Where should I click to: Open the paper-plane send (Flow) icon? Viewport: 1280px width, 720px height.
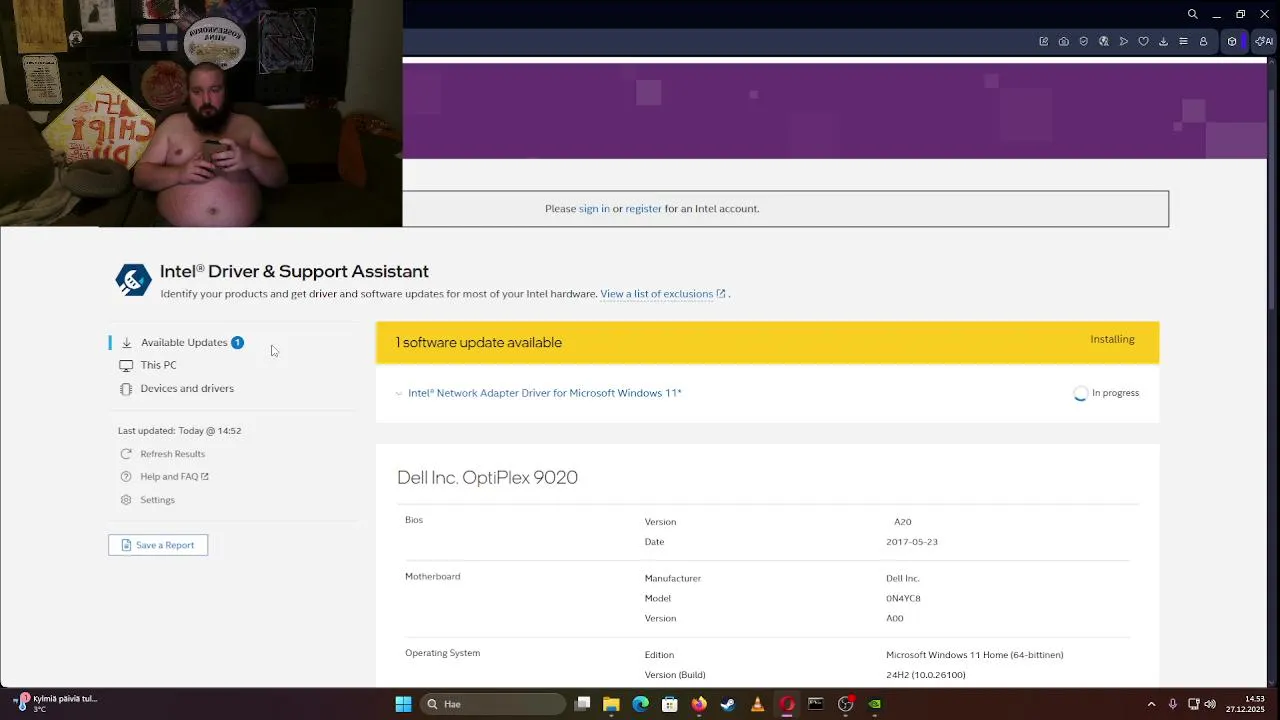pyautogui.click(x=1124, y=41)
